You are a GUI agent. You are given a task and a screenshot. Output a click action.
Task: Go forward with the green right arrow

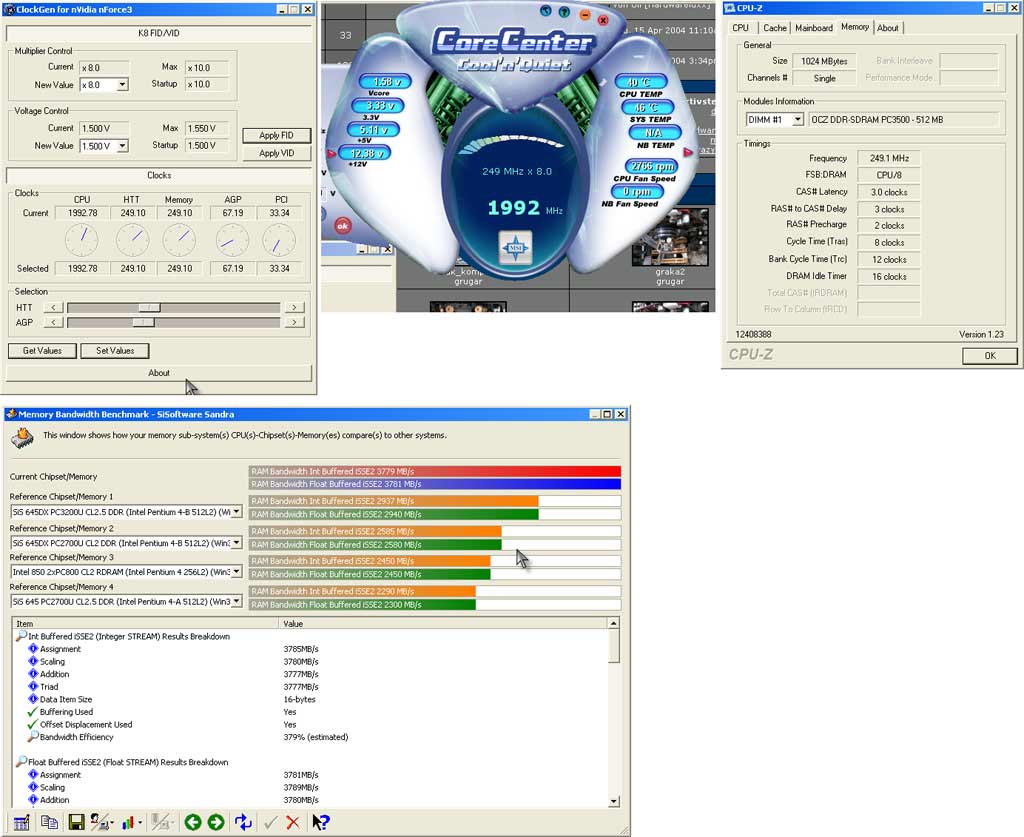216,822
